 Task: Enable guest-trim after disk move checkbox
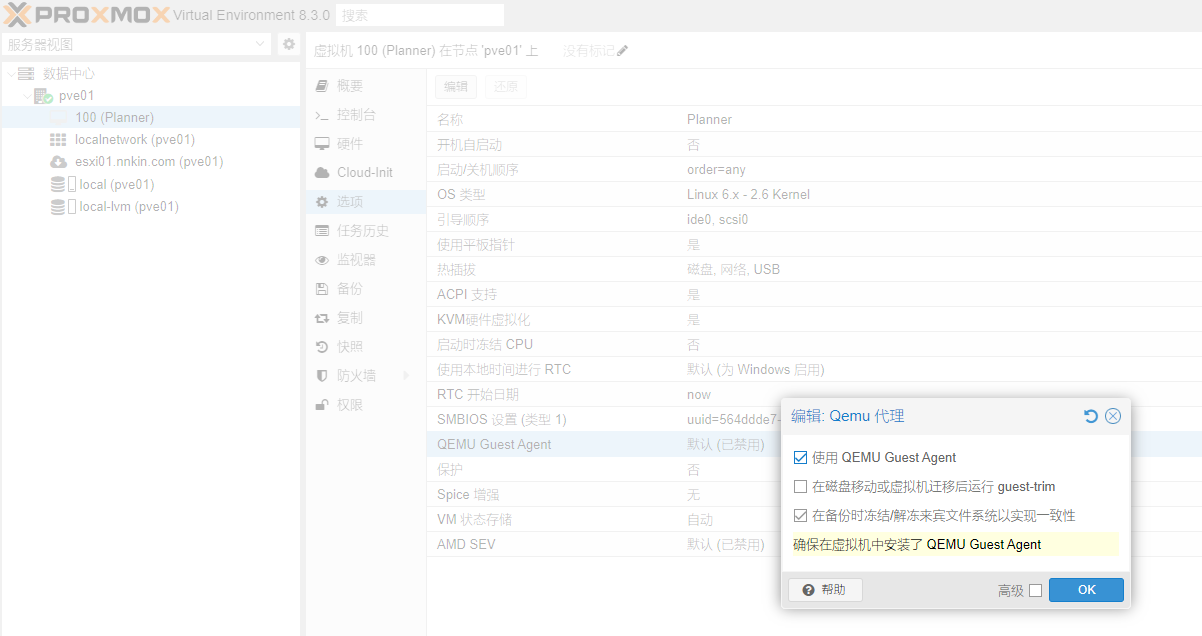coord(800,487)
